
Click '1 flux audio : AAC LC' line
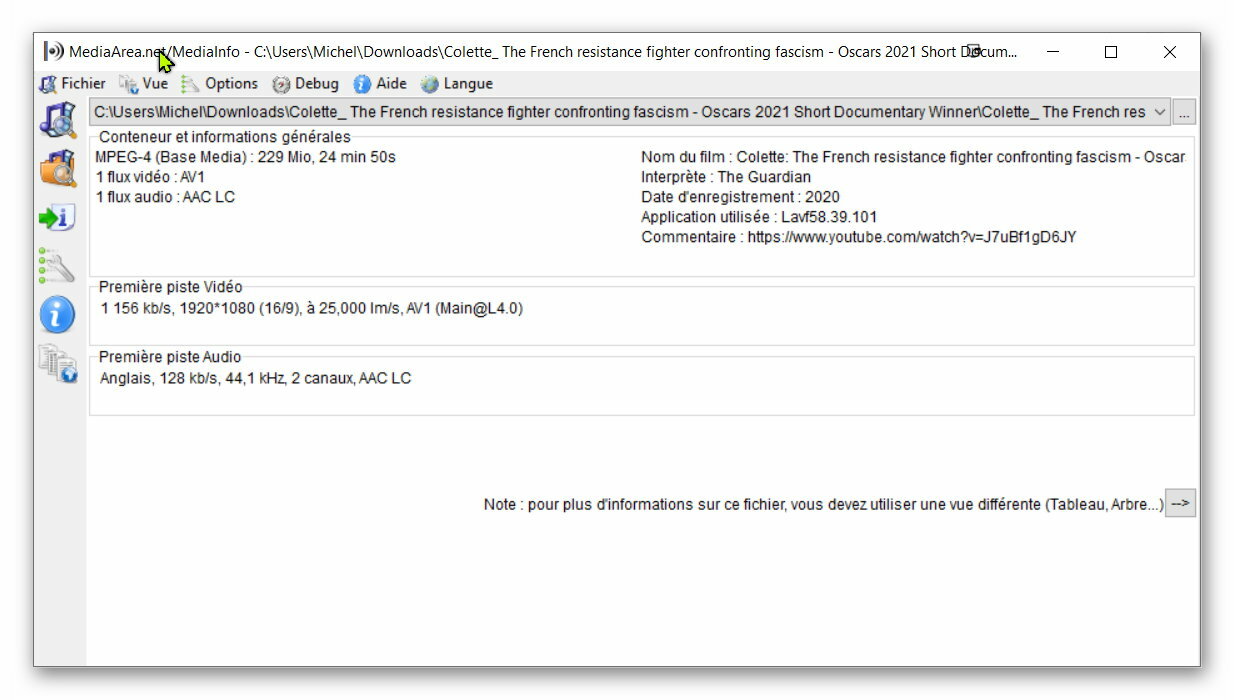(x=165, y=197)
